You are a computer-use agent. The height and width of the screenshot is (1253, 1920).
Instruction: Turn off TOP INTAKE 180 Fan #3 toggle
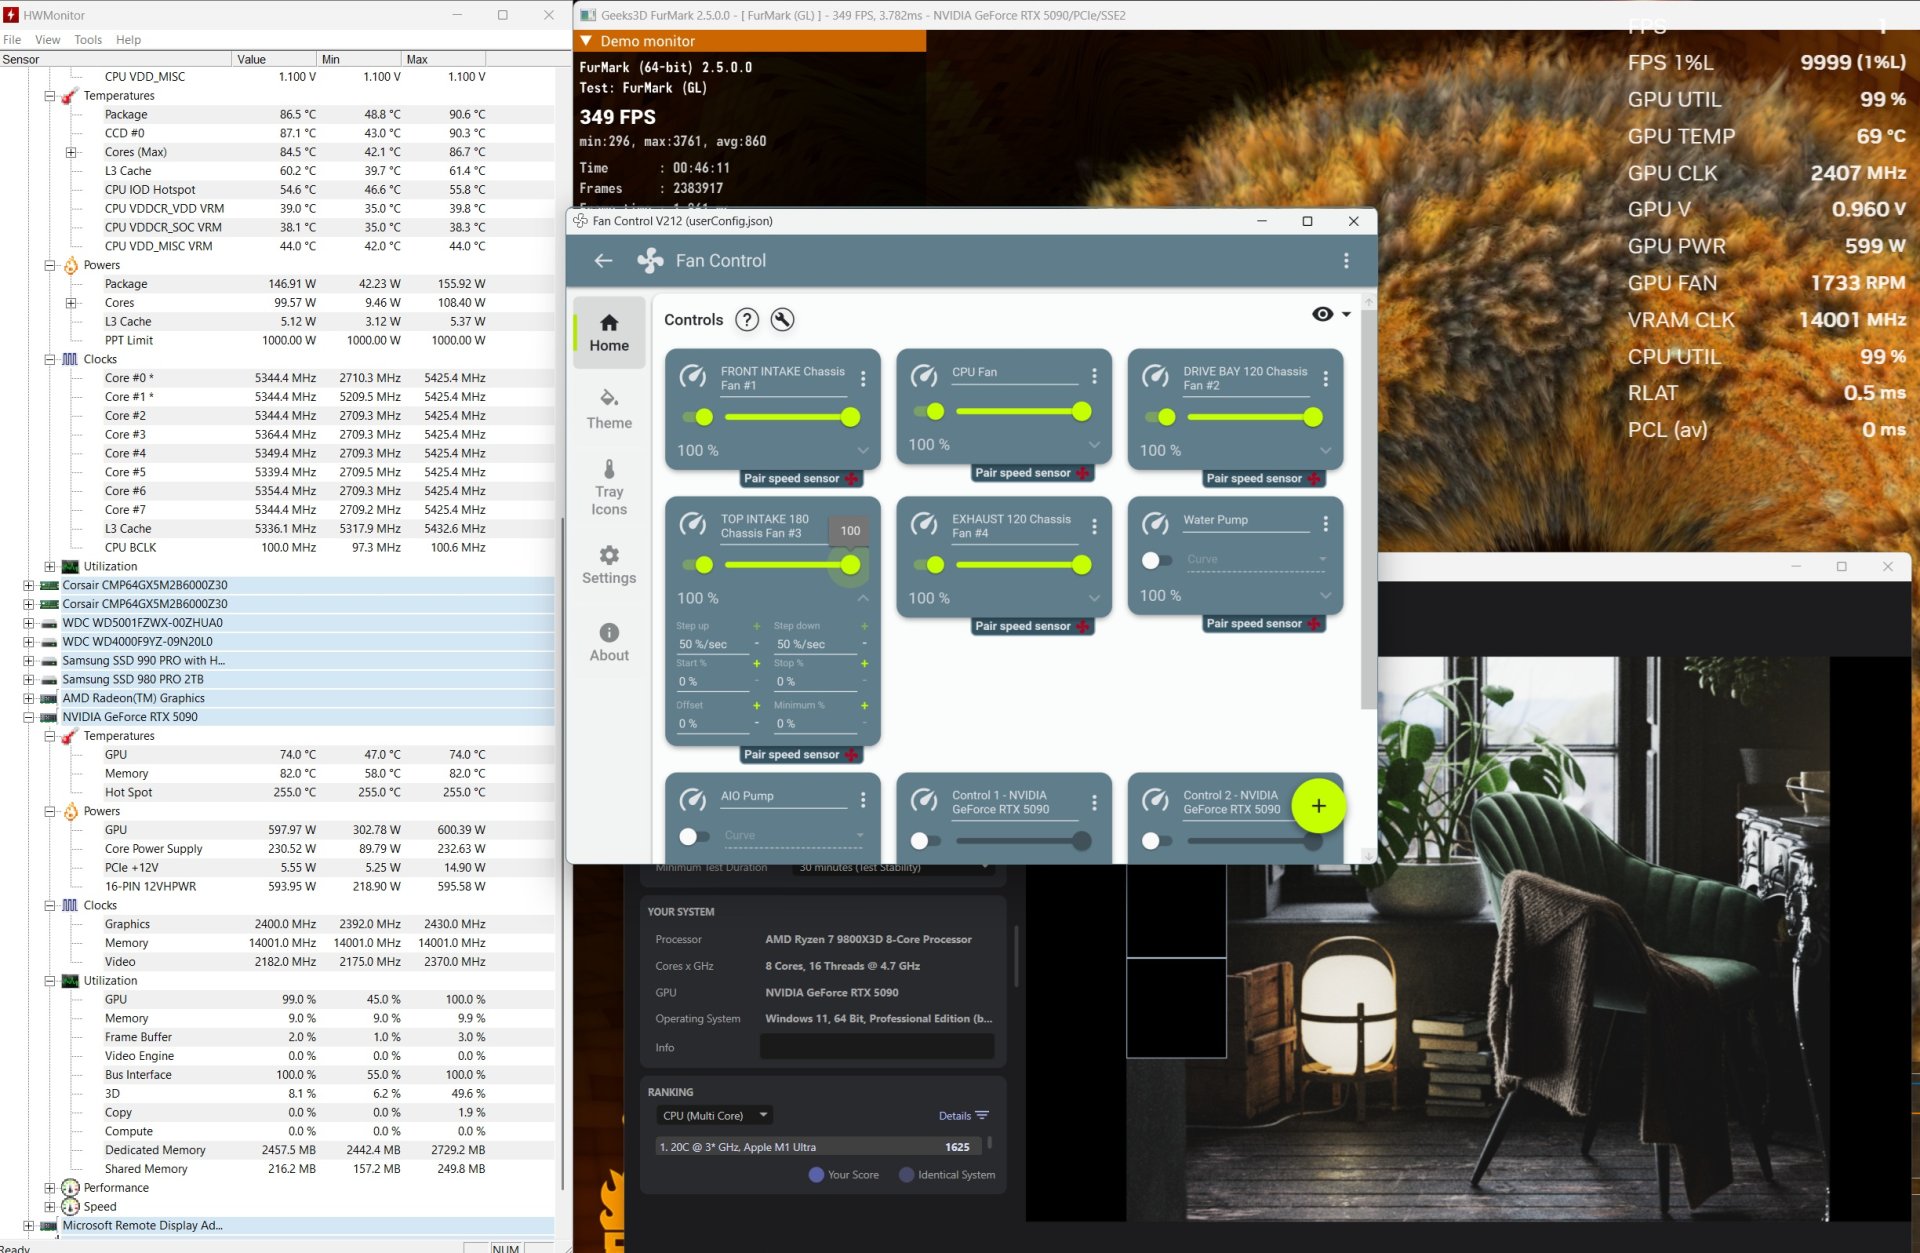click(x=697, y=565)
